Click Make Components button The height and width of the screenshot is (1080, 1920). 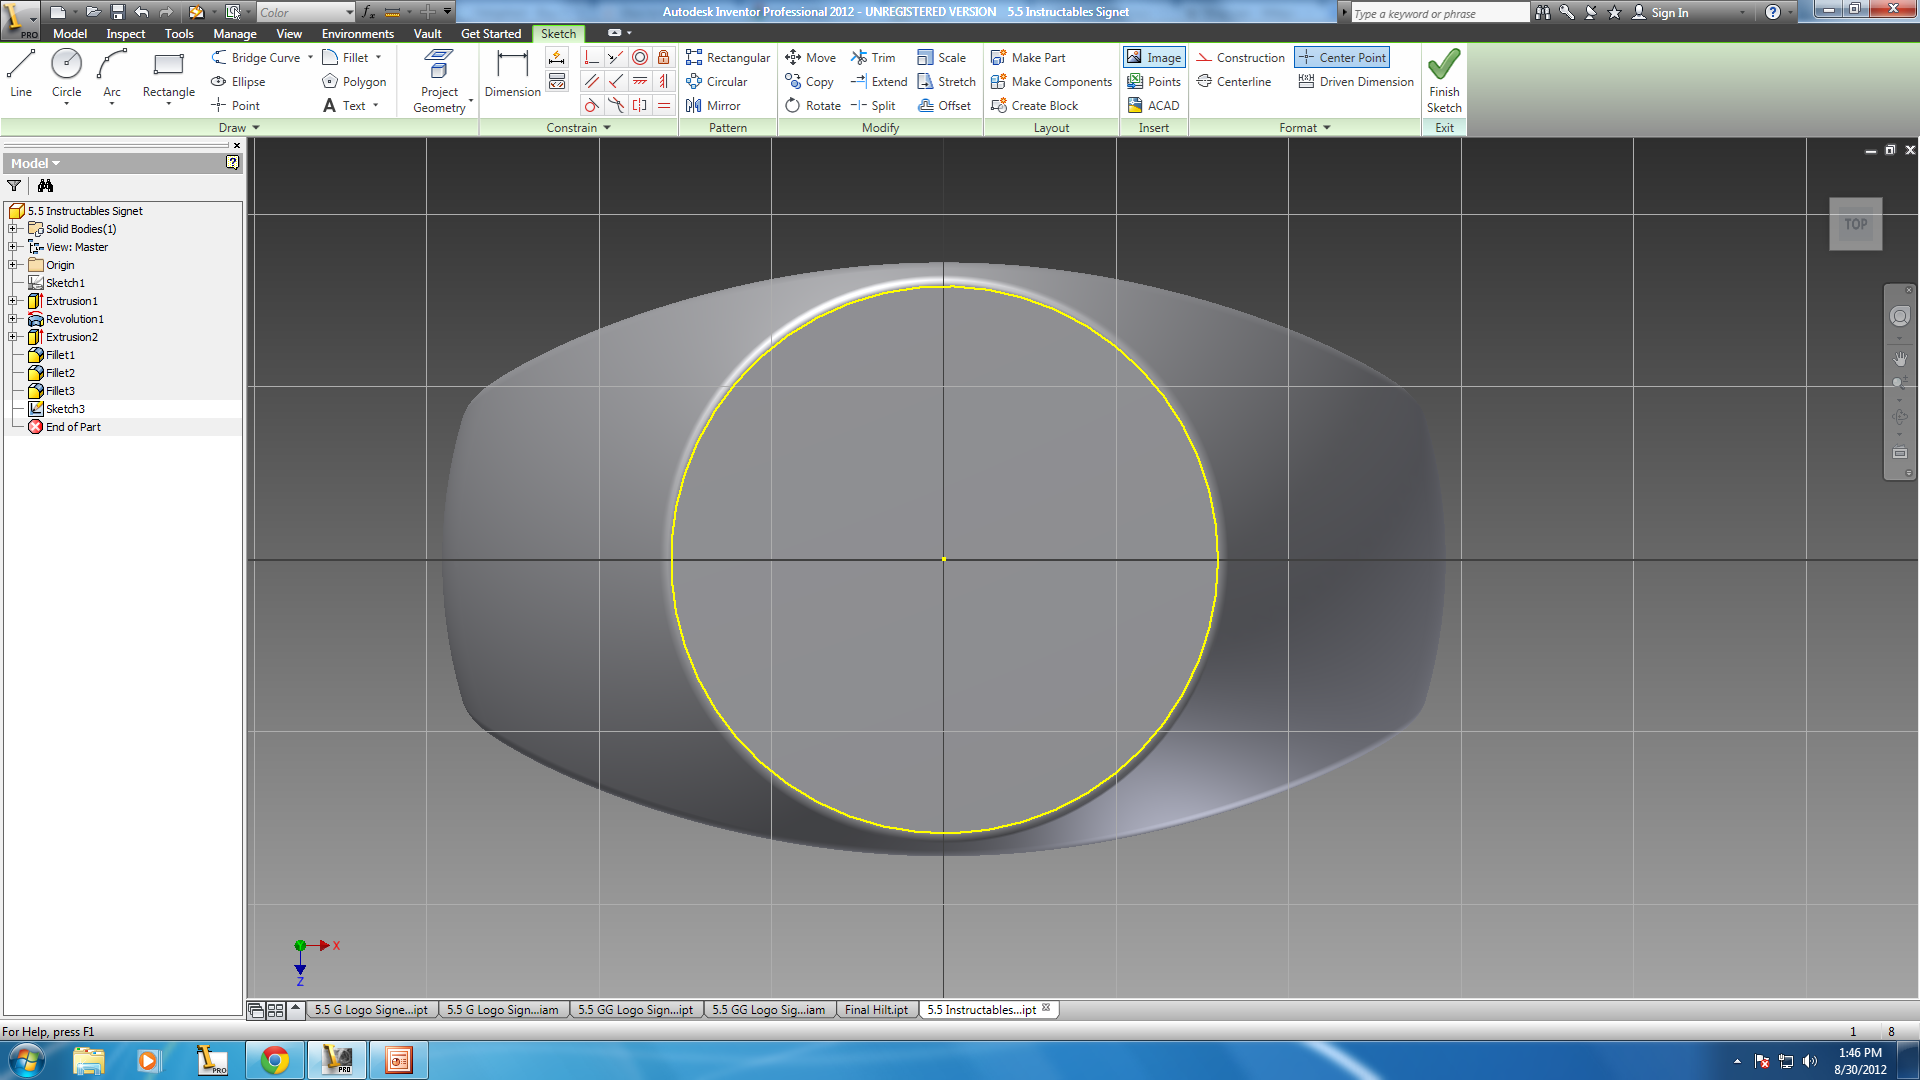[x=1051, y=82]
